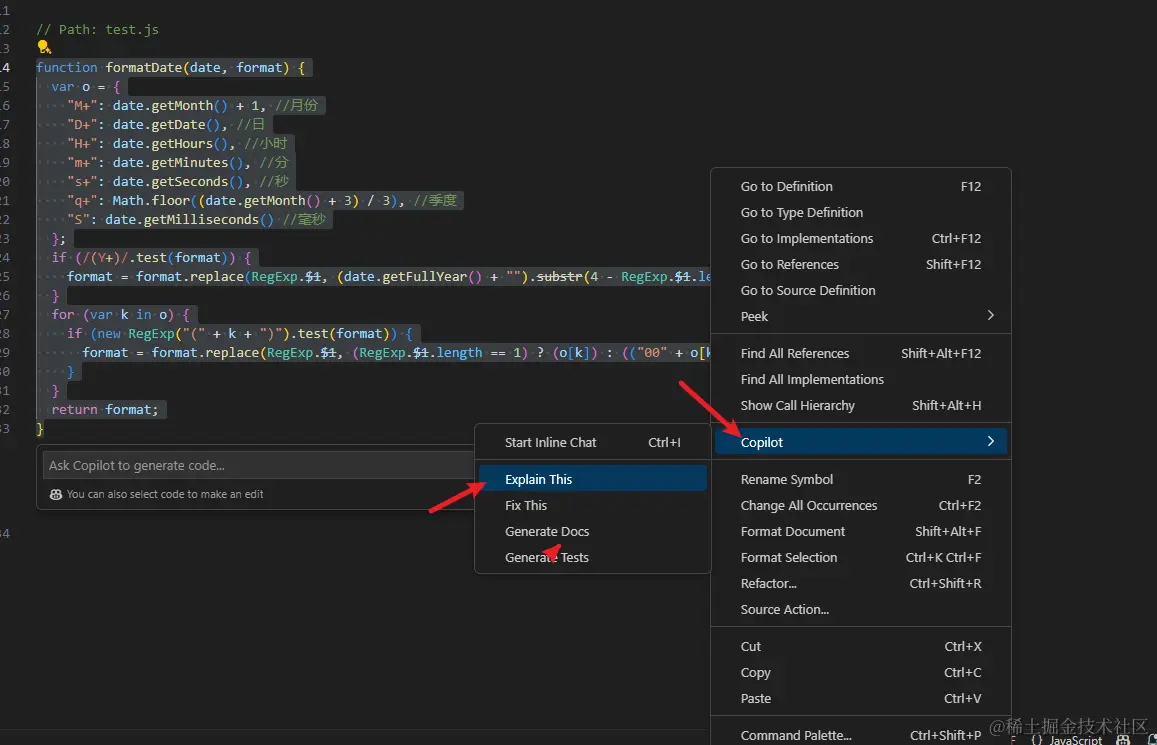1157x745 pixels.
Task: Click the Copilot status icon in the status bar
Action: pyautogui.click(x=1122, y=739)
